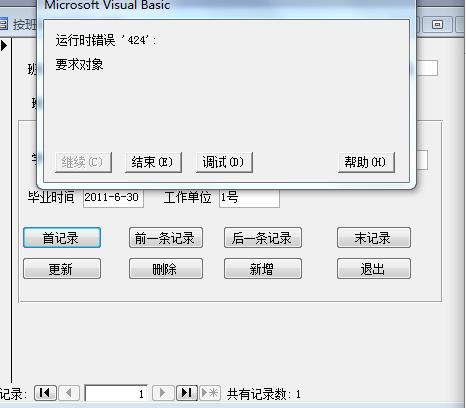Click previous record arrow in navigator
466x408 pixels.
click(x=69, y=393)
